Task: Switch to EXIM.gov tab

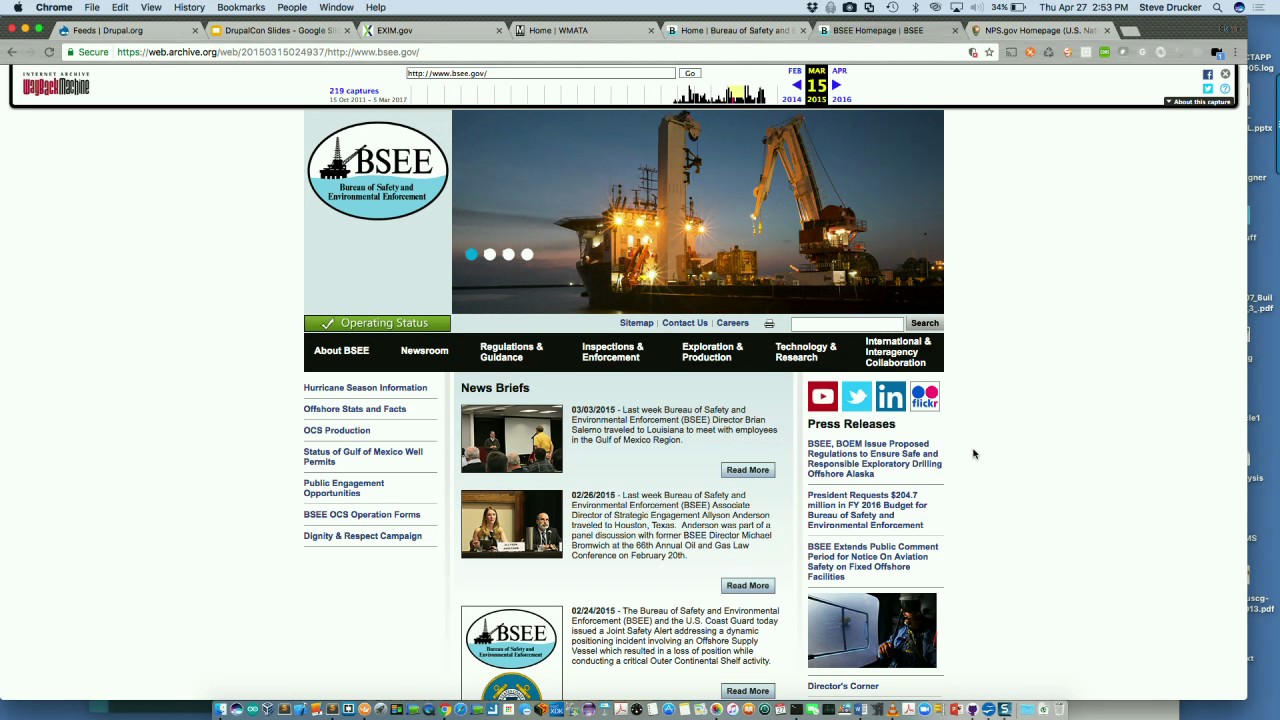Action: click(x=432, y=30)
